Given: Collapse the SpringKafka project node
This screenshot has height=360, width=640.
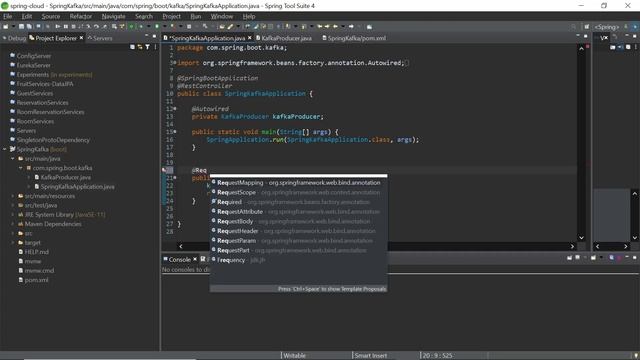Looking at the screenshot, I should click(x=4, y=149).
